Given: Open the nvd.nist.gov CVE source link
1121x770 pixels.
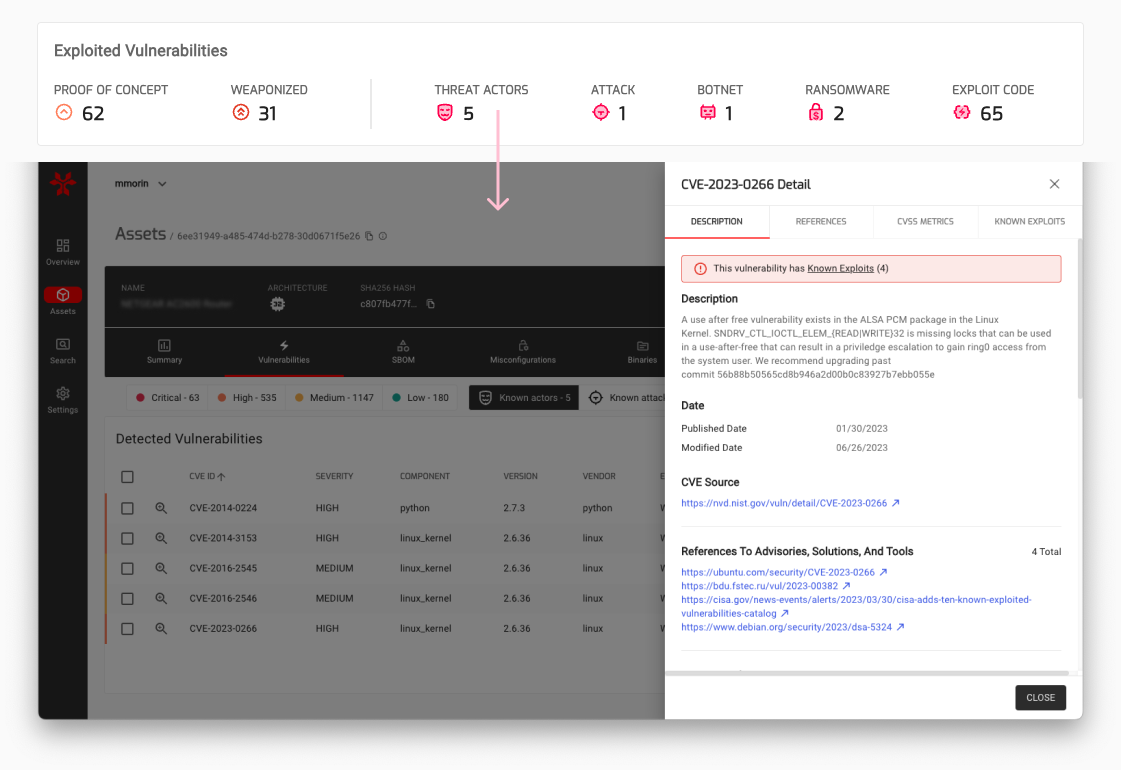Looking at the screenshot, I should tap(786, 503).
